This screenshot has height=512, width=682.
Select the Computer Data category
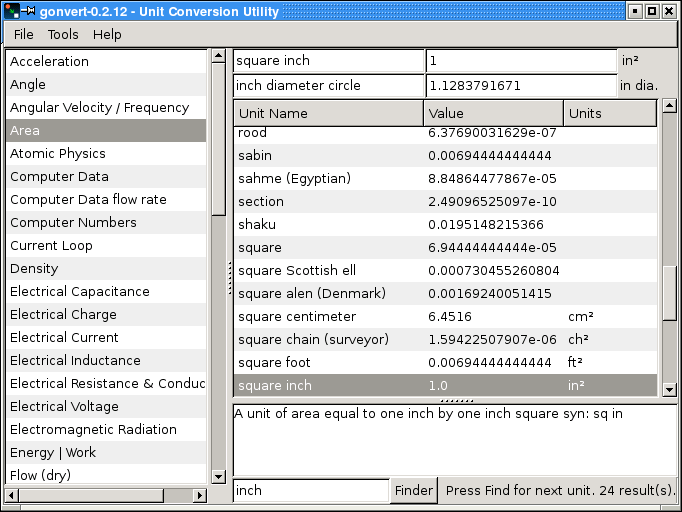coord(106,177)
